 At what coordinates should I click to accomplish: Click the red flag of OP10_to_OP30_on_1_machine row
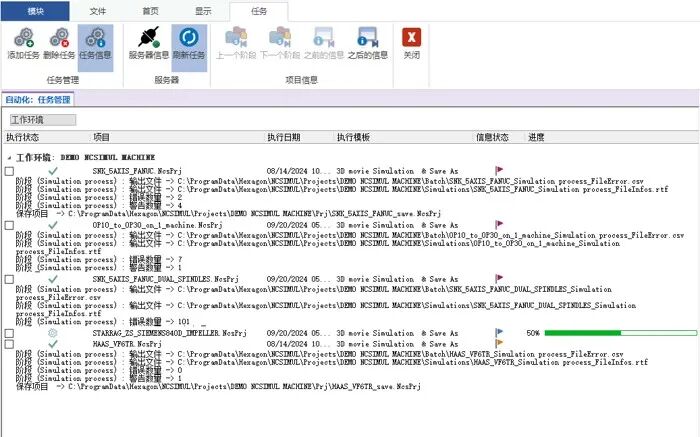point(499,225)
